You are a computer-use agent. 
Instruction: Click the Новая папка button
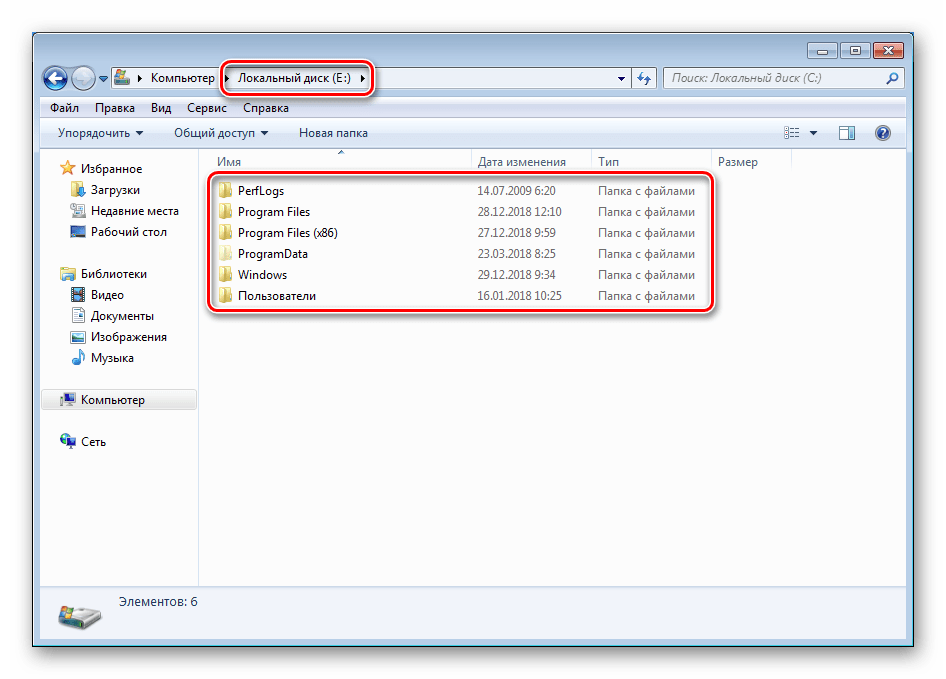pos(333,133)
